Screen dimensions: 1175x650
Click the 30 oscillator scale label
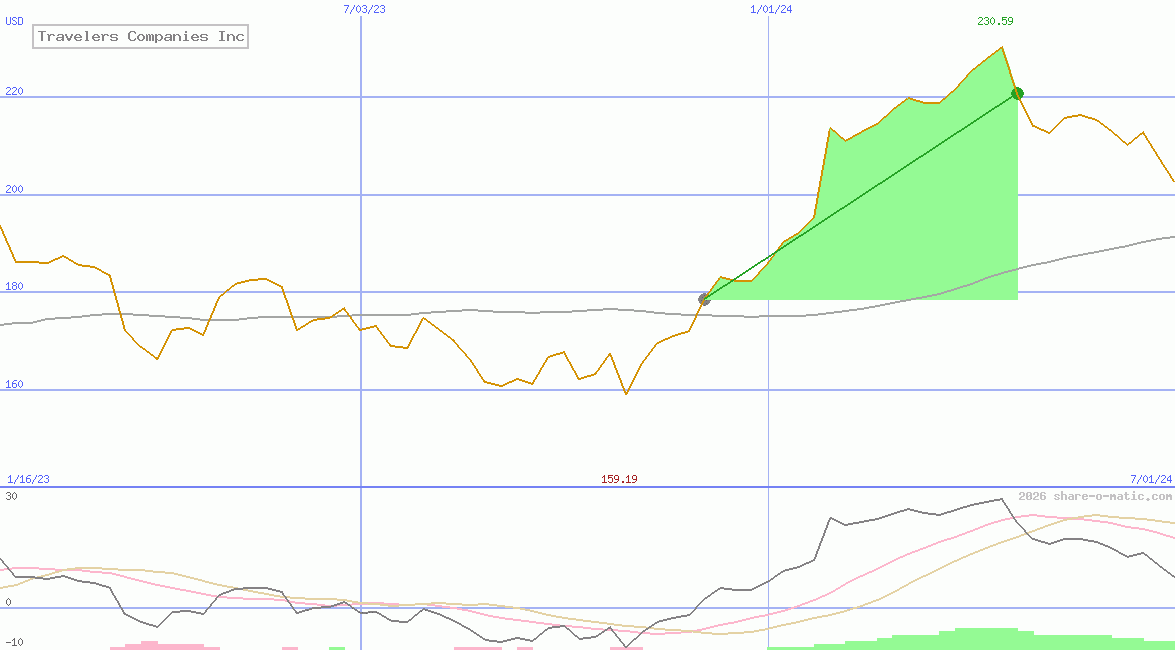point(11,496)
